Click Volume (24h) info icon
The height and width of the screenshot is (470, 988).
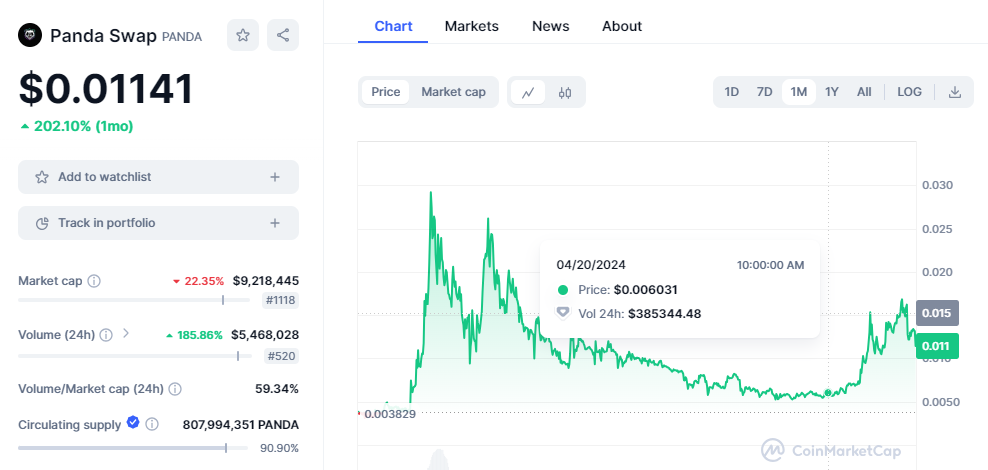106,335
